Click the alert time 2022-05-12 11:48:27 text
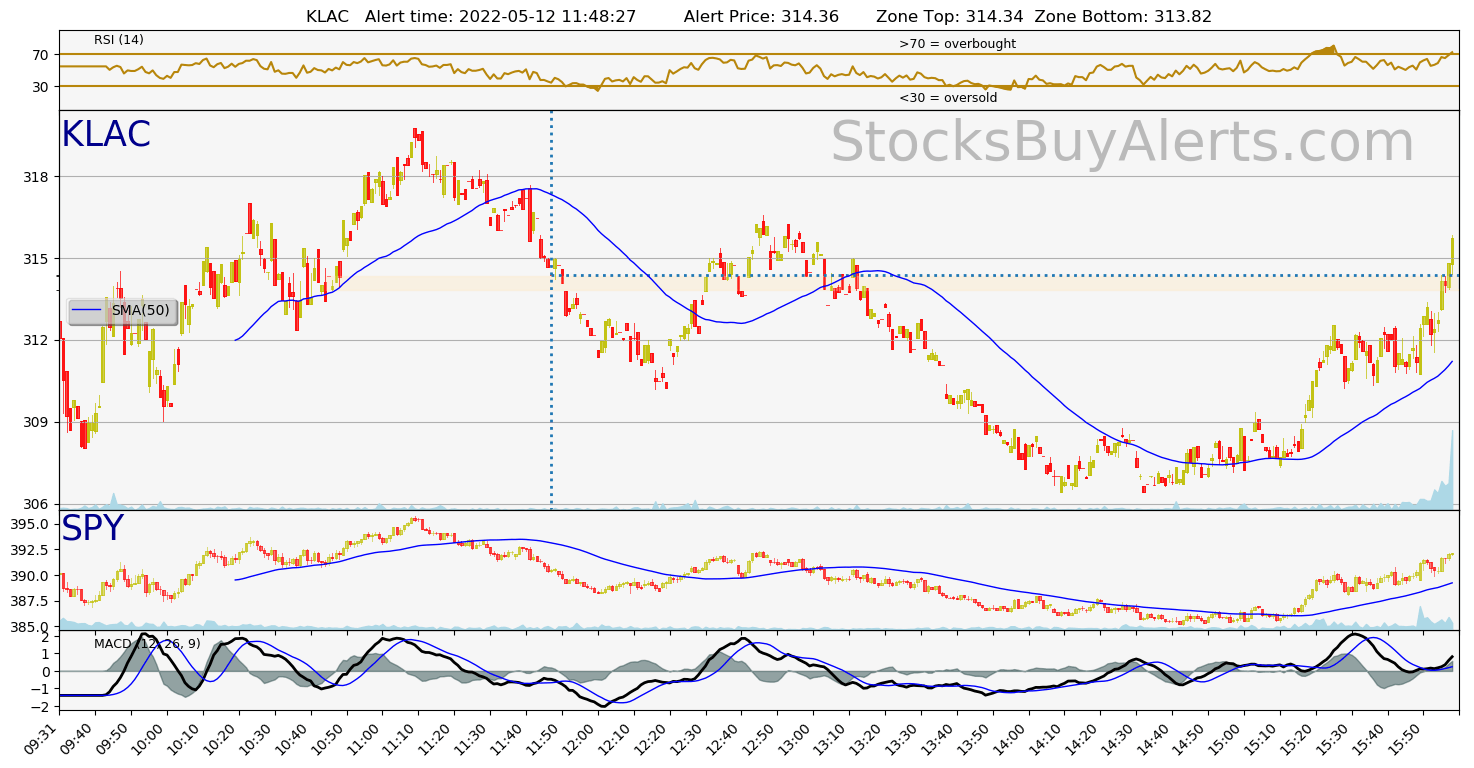 tap(502, 17)
